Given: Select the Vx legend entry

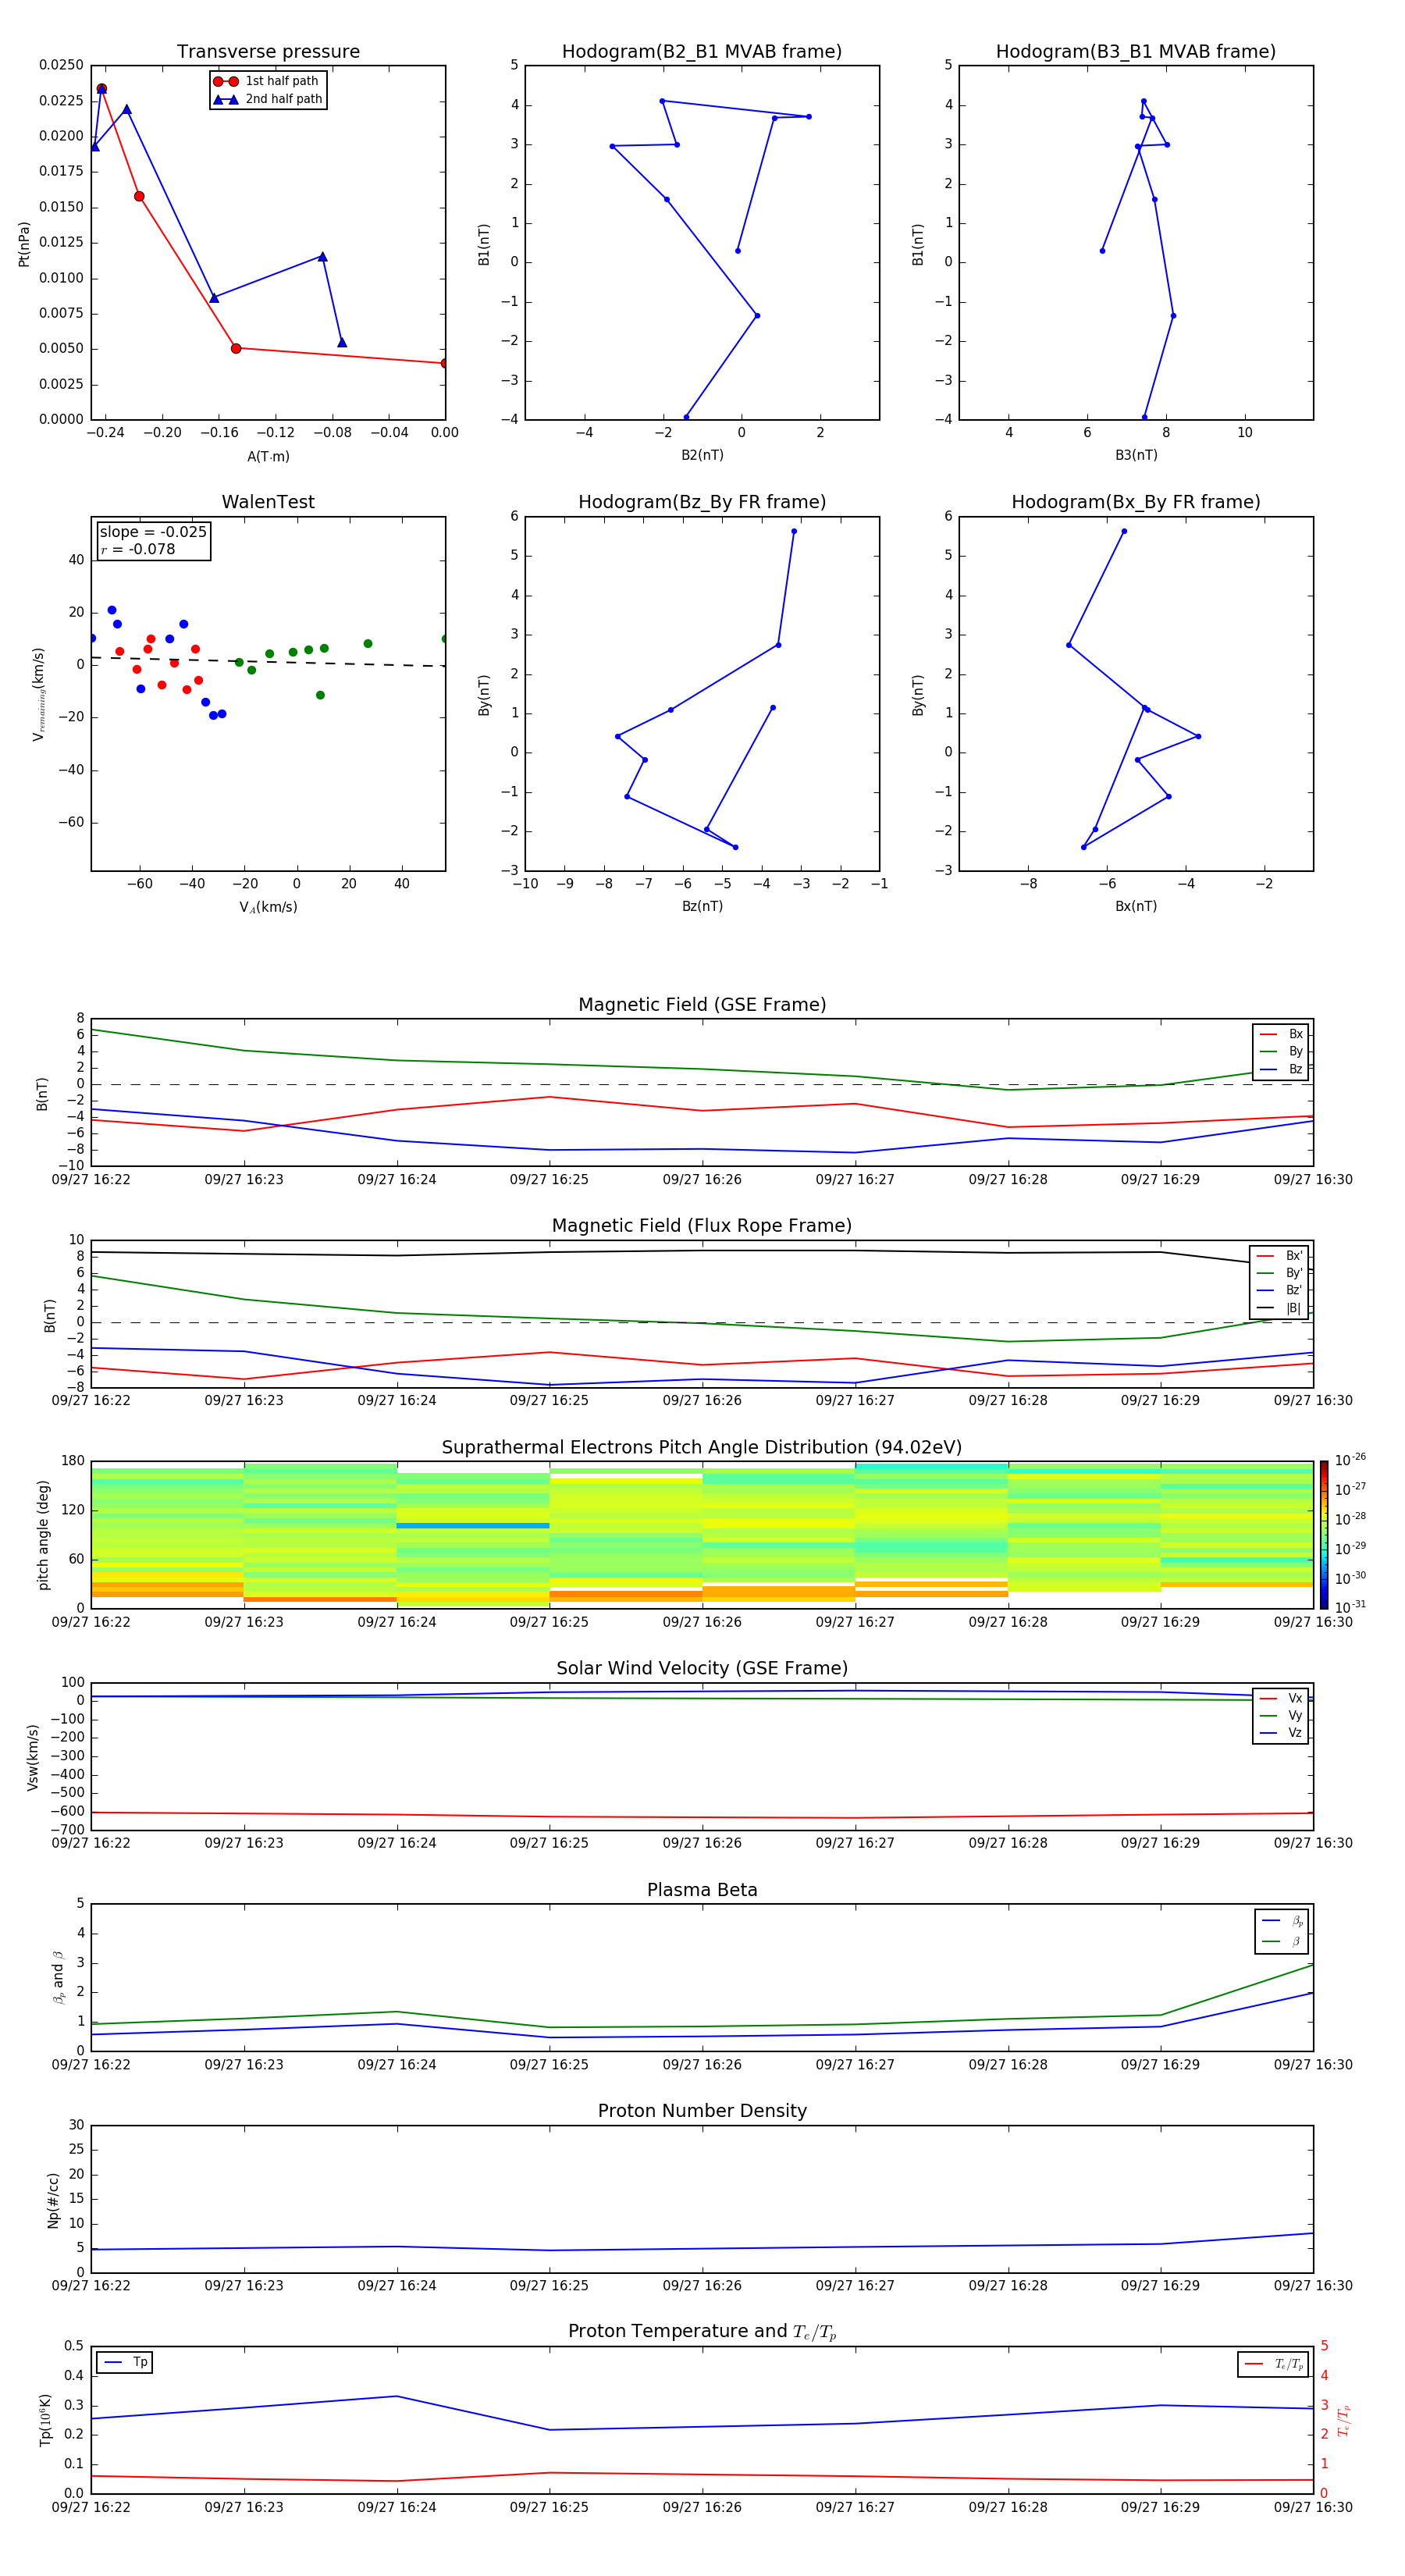Looking at the screenshot, I should (x=1281, y=1698).
